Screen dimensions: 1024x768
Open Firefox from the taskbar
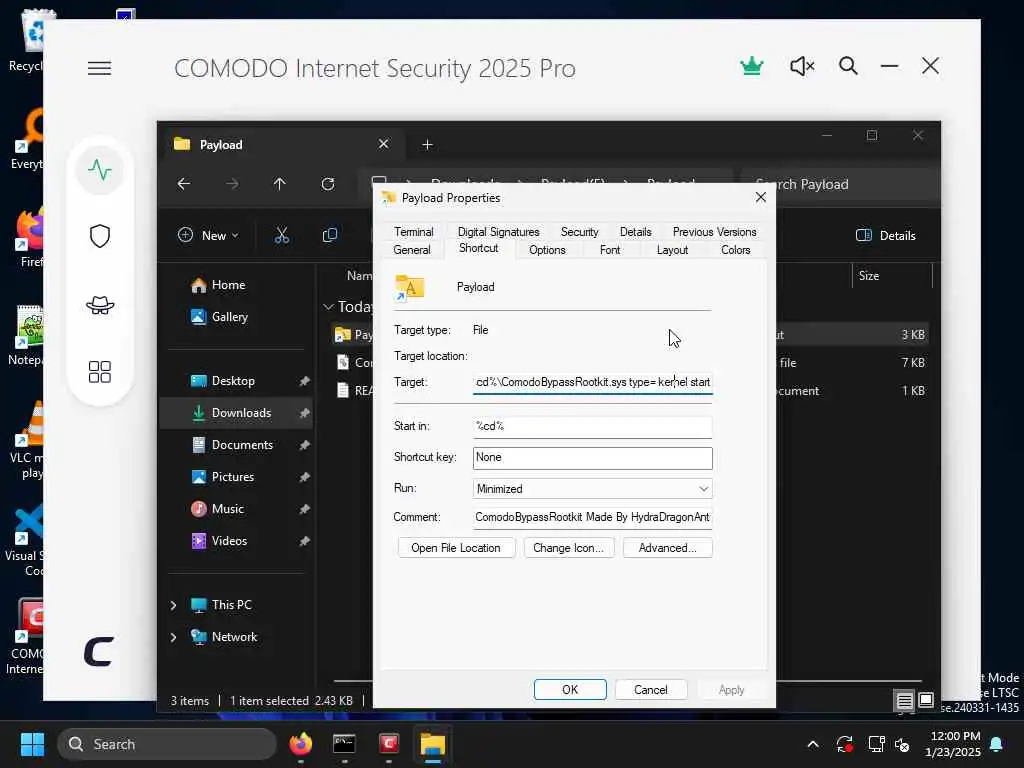pos(300,744)
